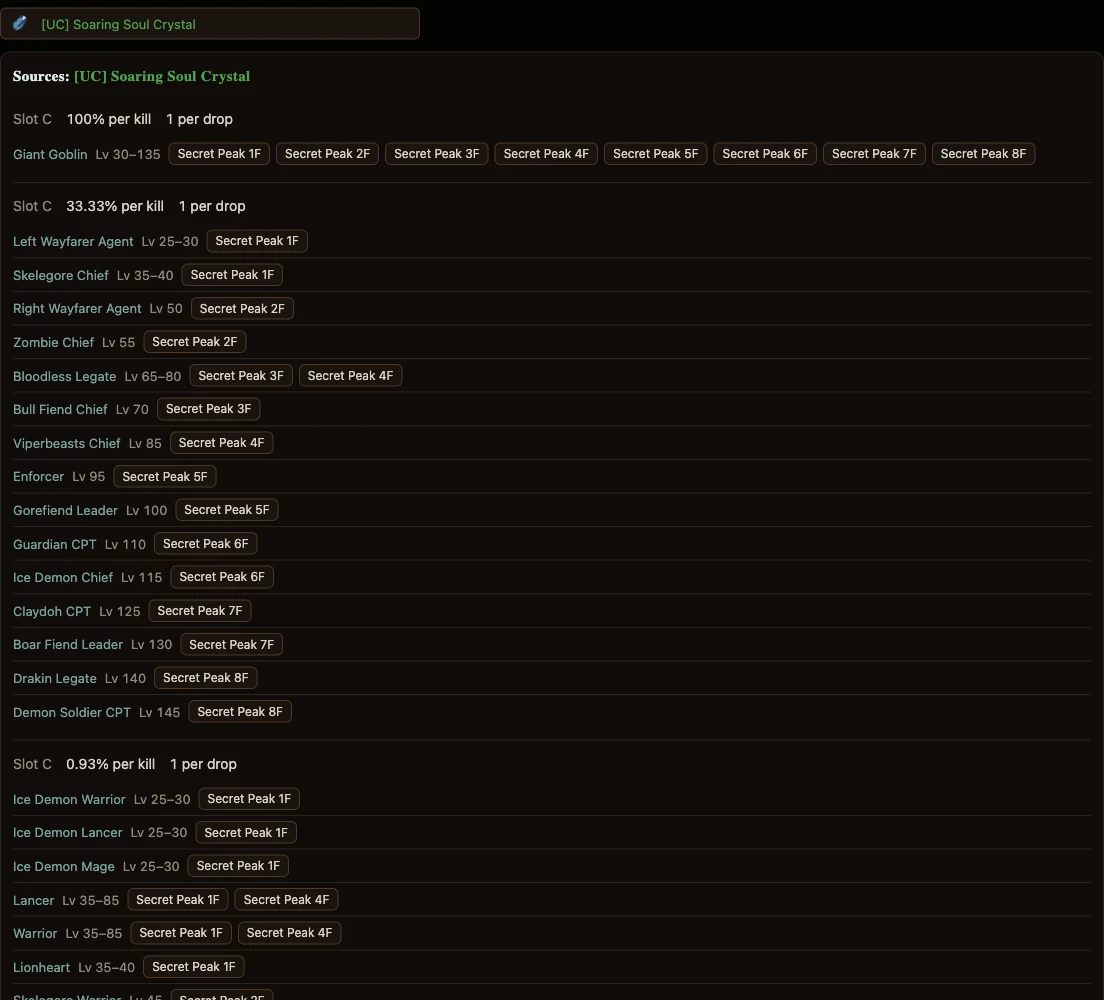
Task: Open the Left Wayfarer Agent link
Action: tap(73, 242)
